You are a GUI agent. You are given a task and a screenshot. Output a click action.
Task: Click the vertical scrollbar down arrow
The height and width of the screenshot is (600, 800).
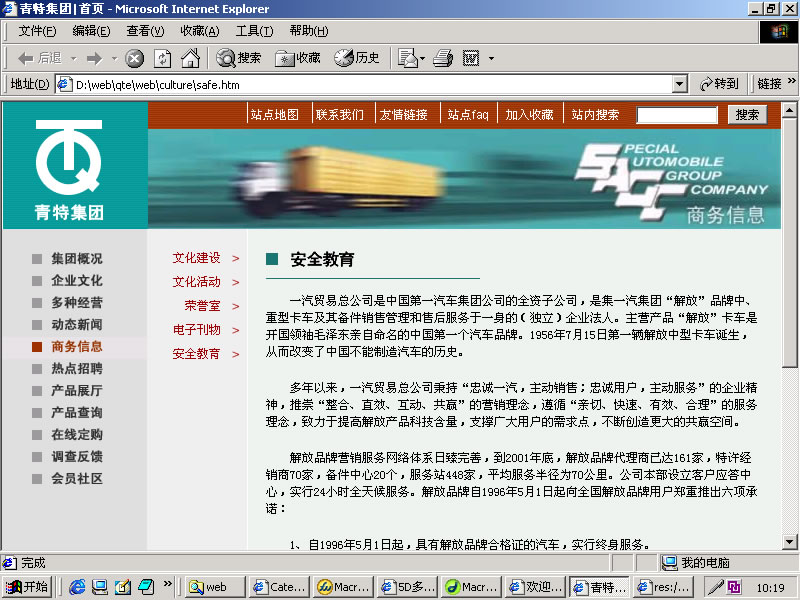point(789,542)
